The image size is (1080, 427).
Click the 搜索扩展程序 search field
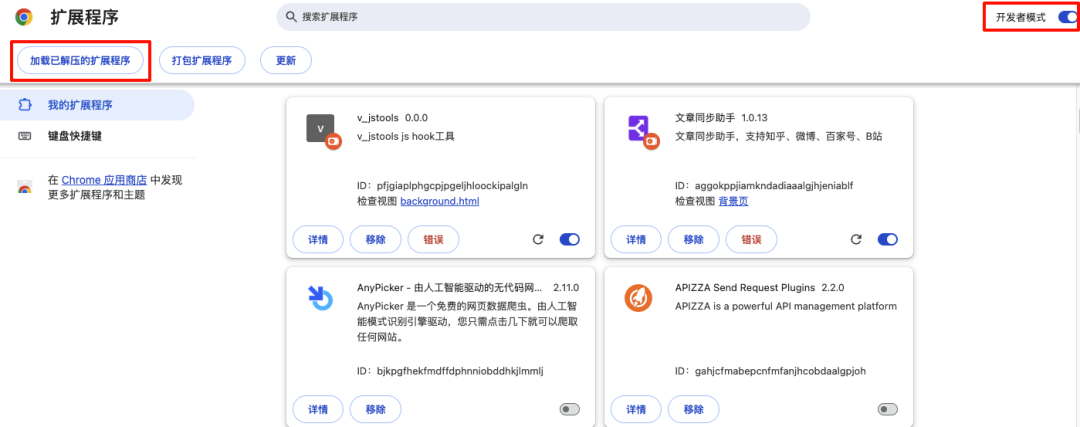tap(543, 17)
